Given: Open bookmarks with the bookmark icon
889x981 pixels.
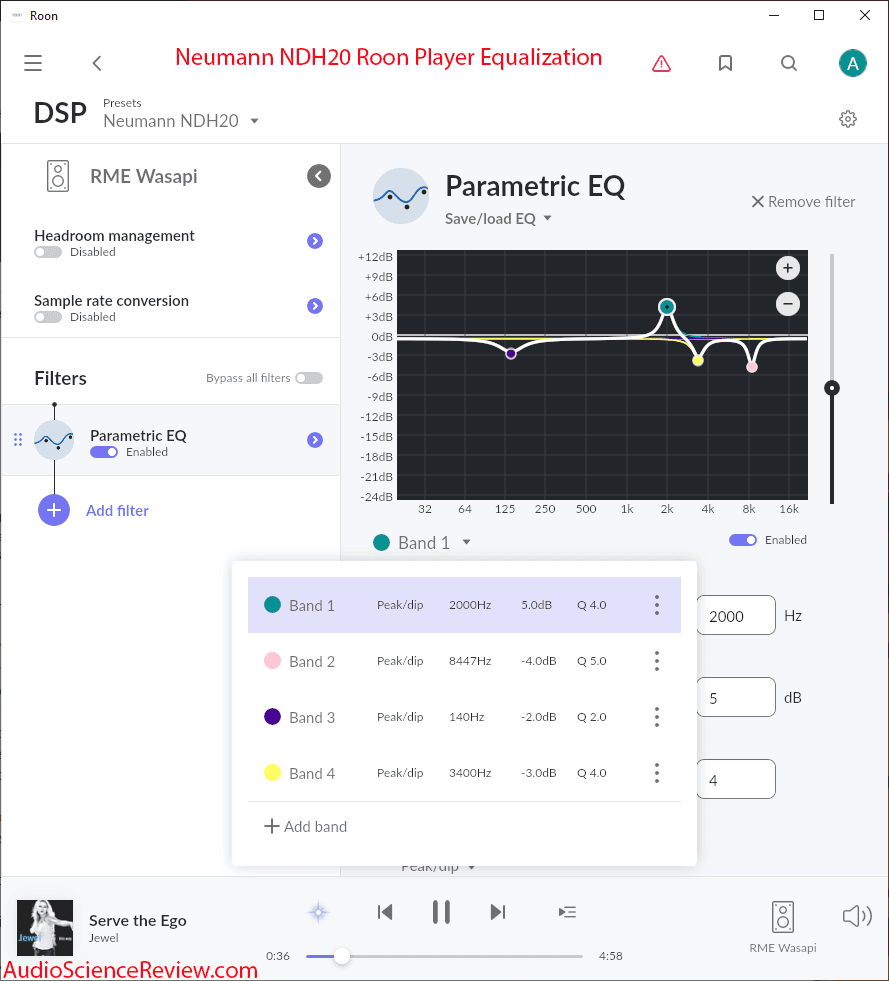Looking at the screenshot, I should click(x=725, y=63).
